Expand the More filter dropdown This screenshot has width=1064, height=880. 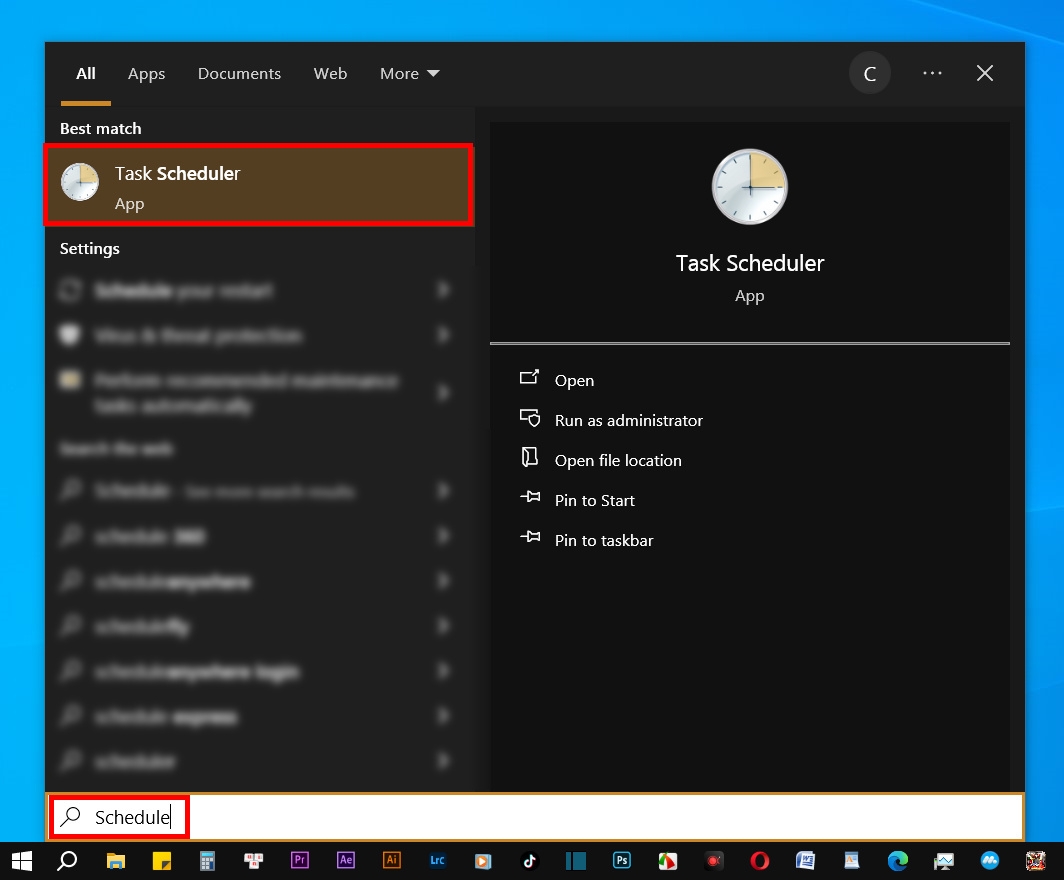pyautogui.click(x=410, y=73)
